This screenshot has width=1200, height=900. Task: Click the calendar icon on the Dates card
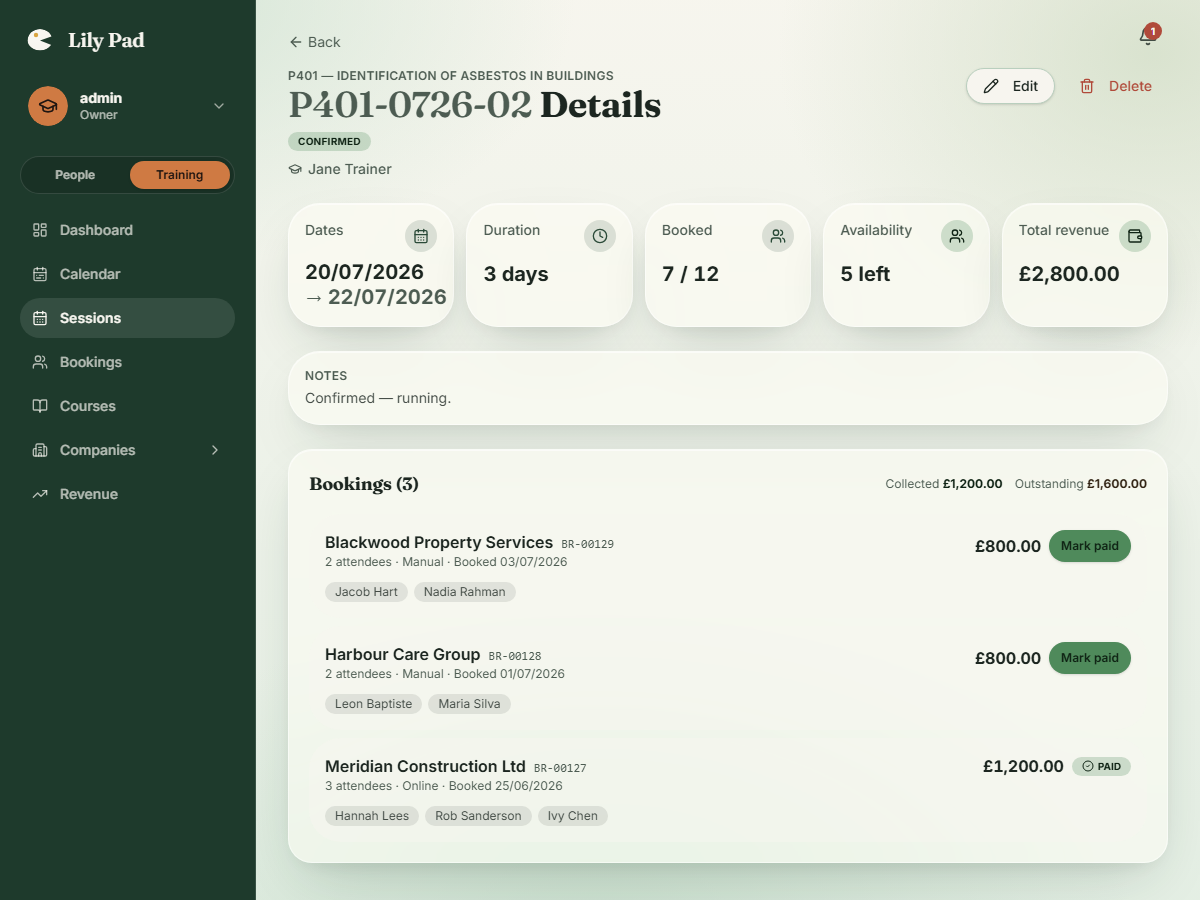(x=421, y=236)
